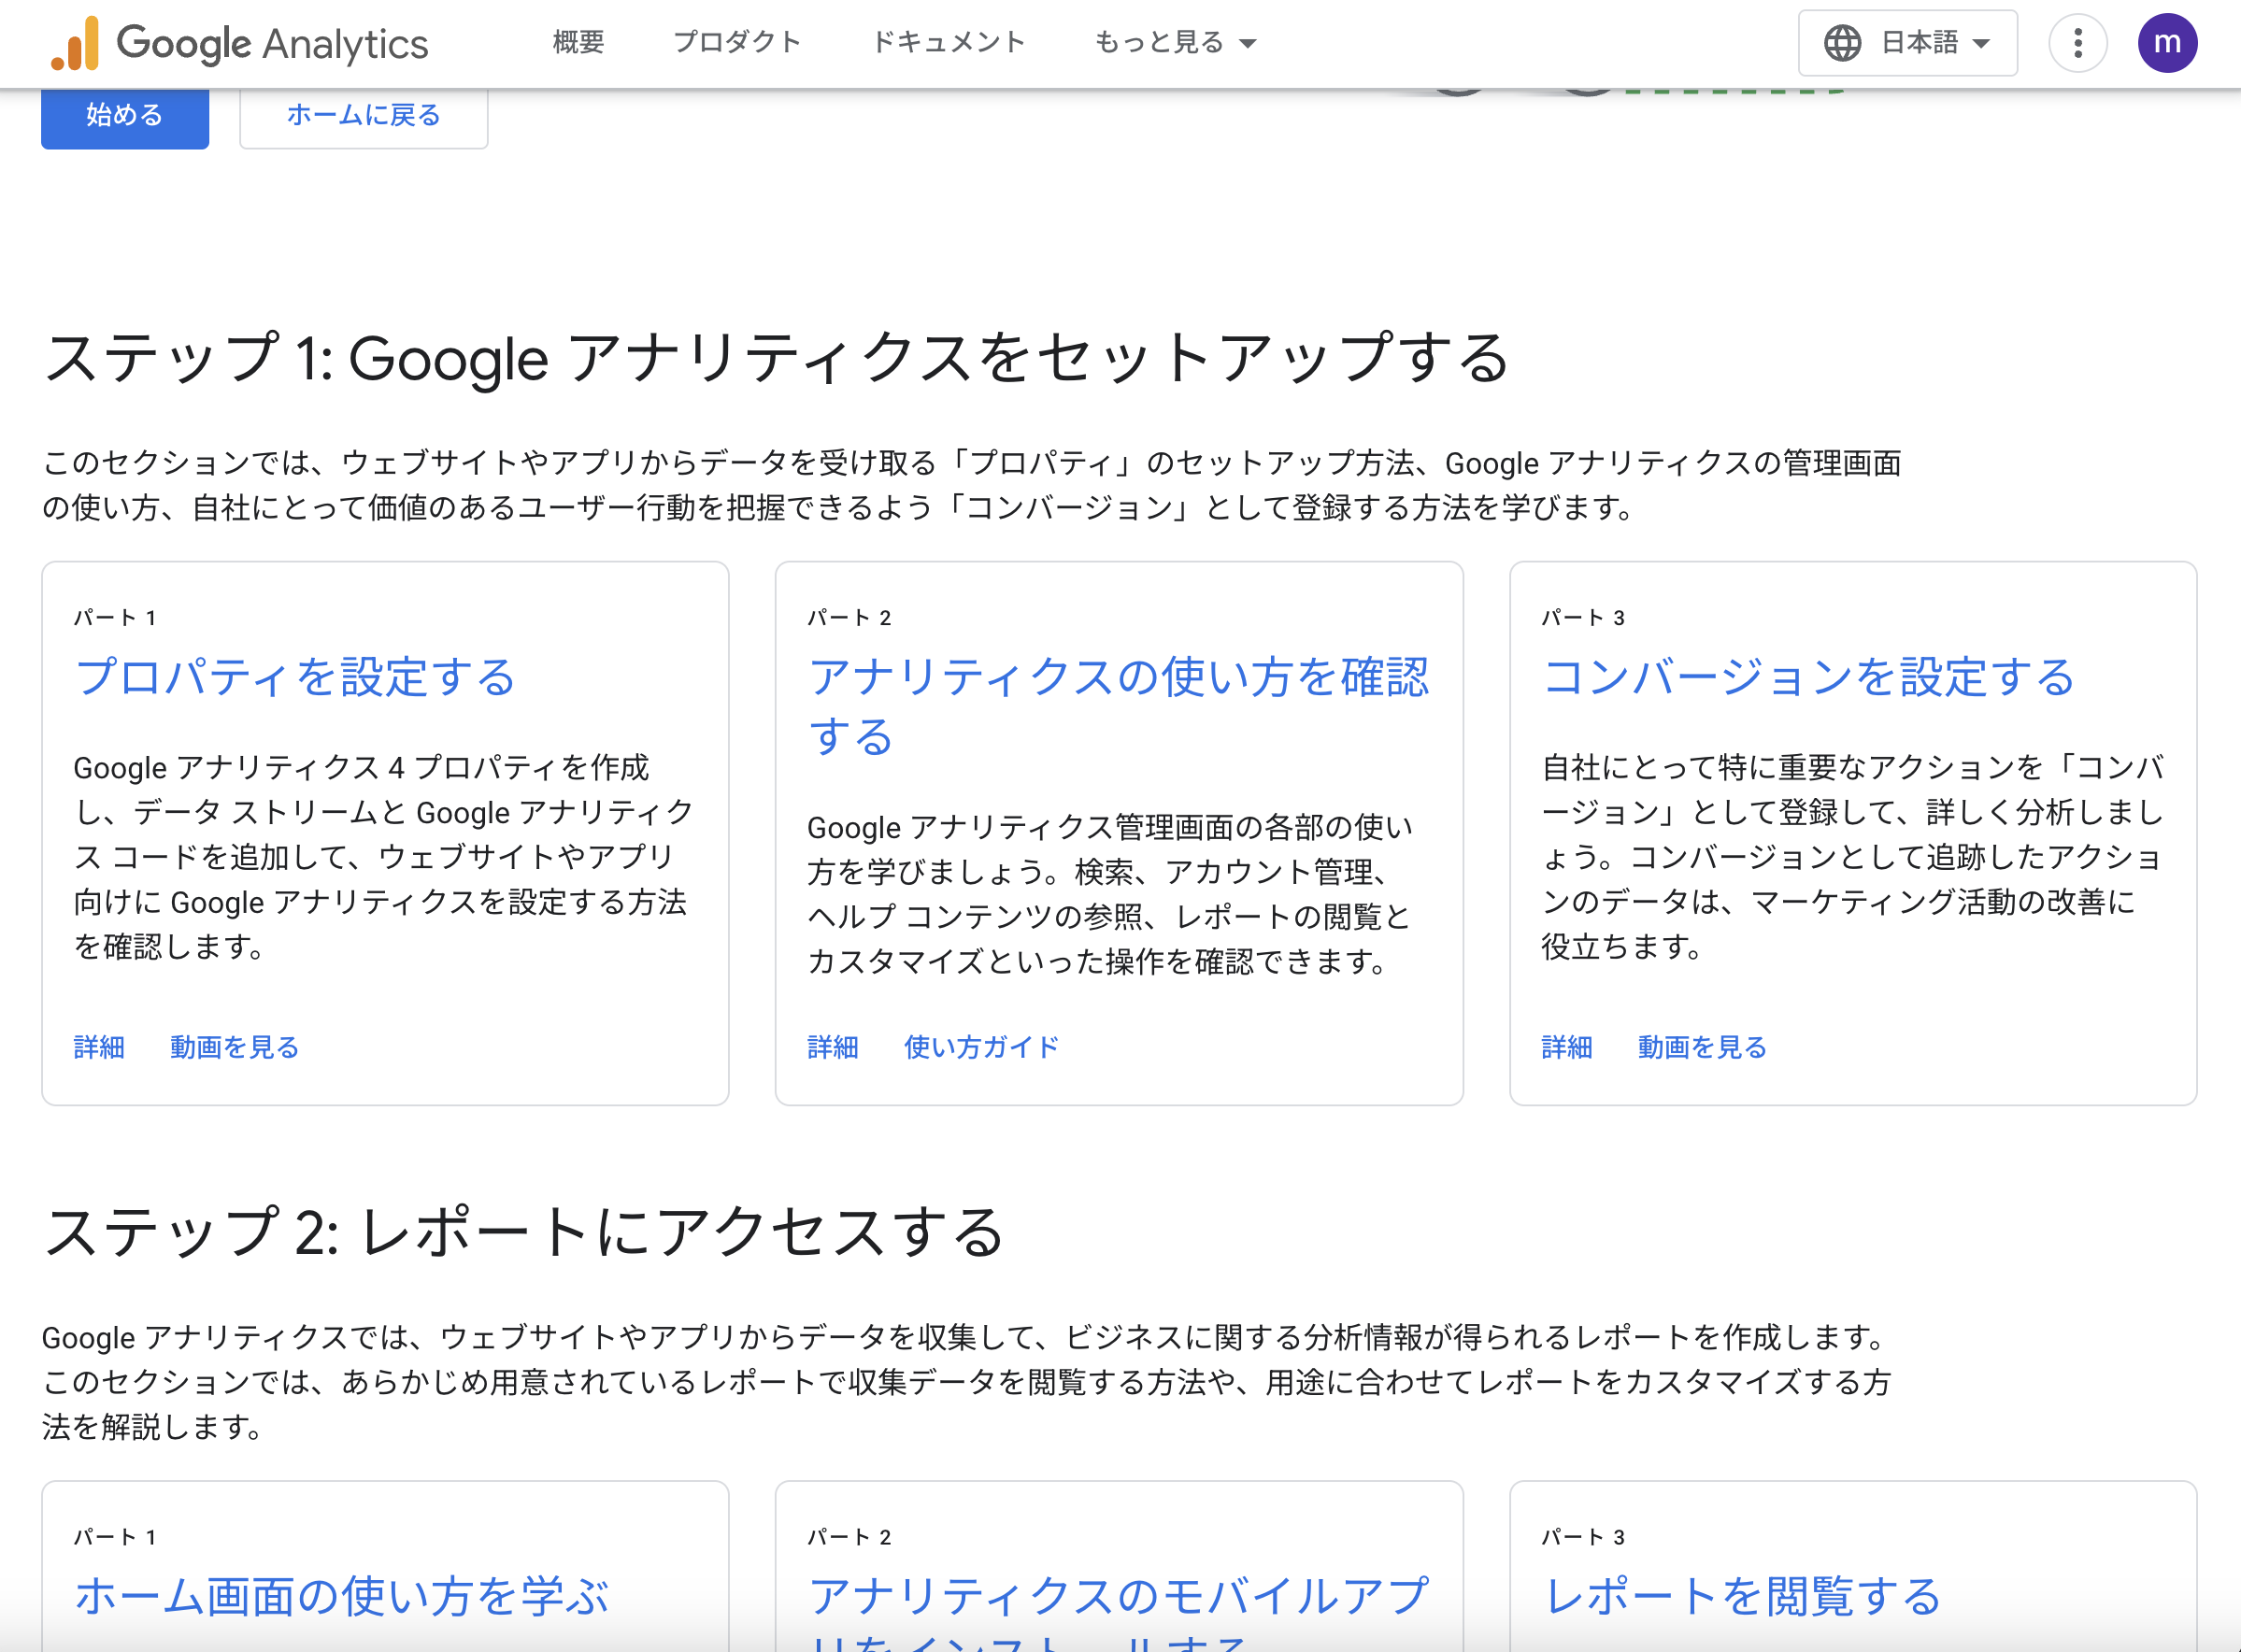Click 動画を見る in プロパティを設定する card
This screenshot has width=2241, height=1652.
click(234, 1047)
